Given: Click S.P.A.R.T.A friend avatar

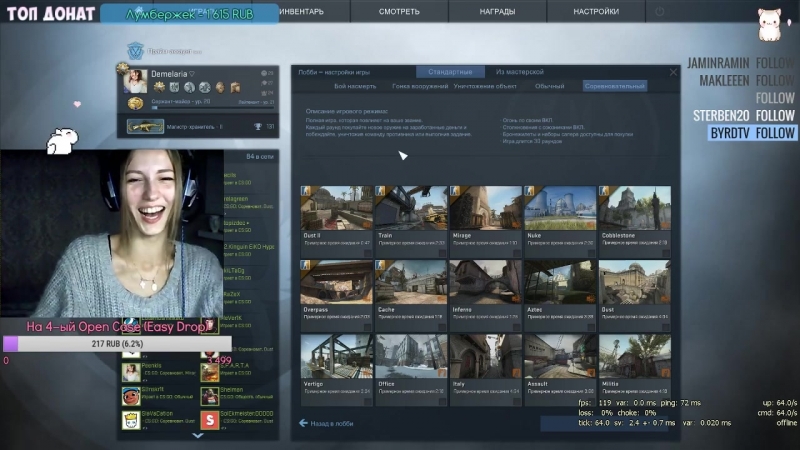Looking at the screenshot, I should pos(209,372).
